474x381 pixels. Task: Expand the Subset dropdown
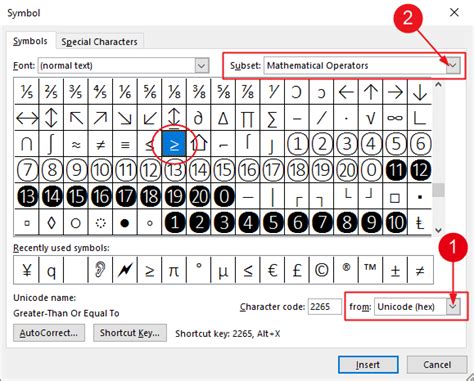point(453,66)
